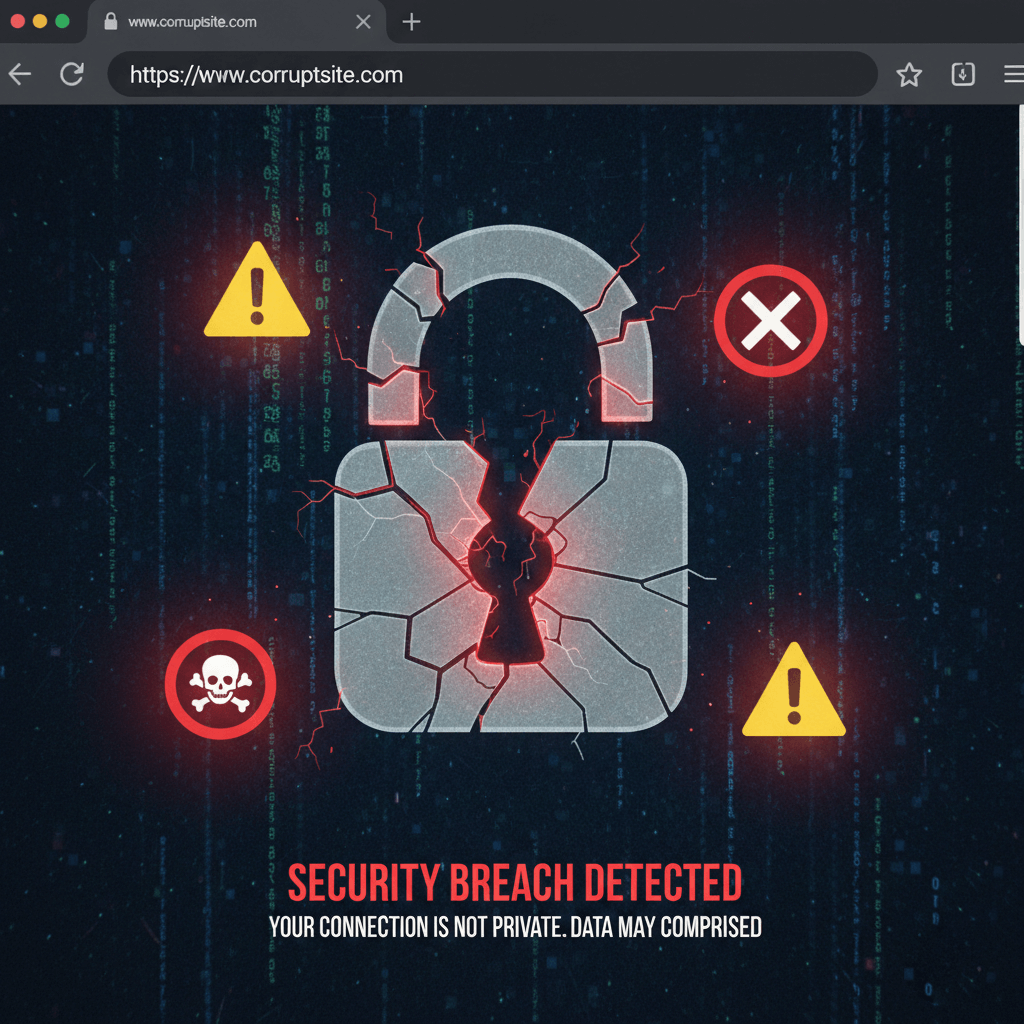This screenshot has height=1024, width=1024.
Task: Click the SECURITY BREACH DETECTED heading
Action: [x=515, y=882]
